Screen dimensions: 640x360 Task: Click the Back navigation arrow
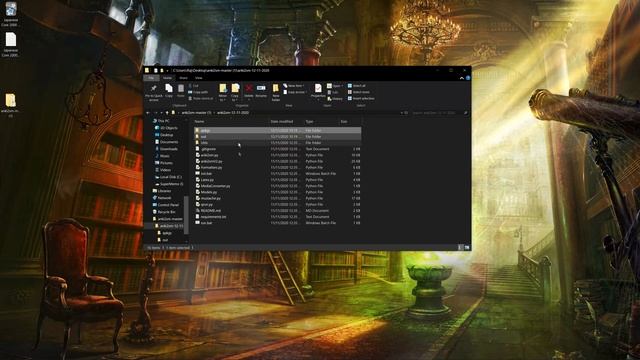tap(148, 113)
